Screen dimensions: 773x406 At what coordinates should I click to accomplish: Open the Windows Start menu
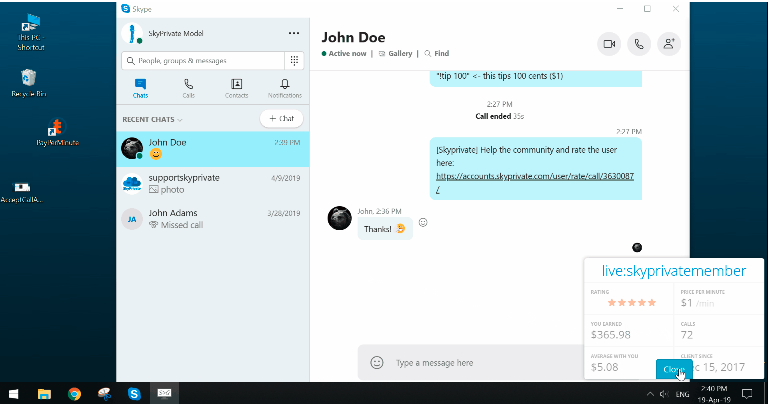[13, 394]
